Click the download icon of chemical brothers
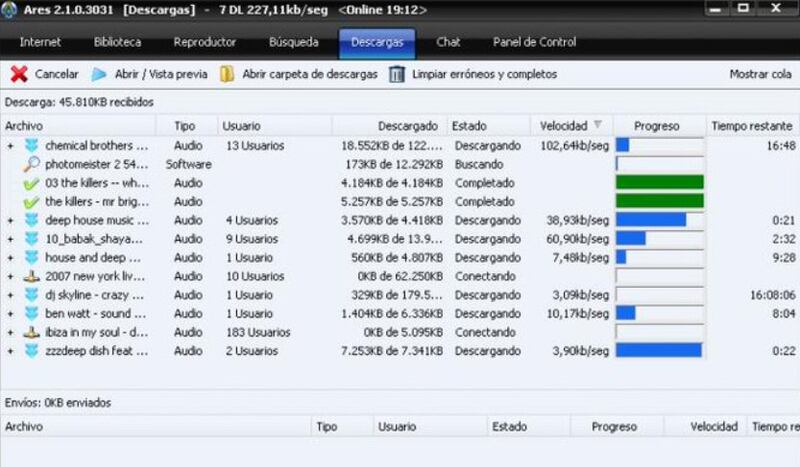This screenshot has width=800, height=467. (32, 146)
